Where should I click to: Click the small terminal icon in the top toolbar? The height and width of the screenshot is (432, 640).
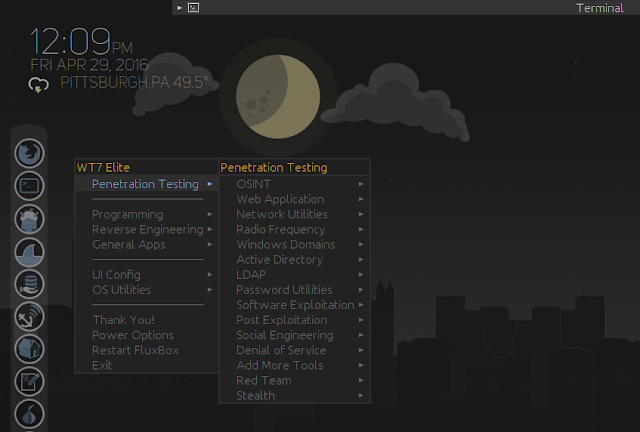193,7
